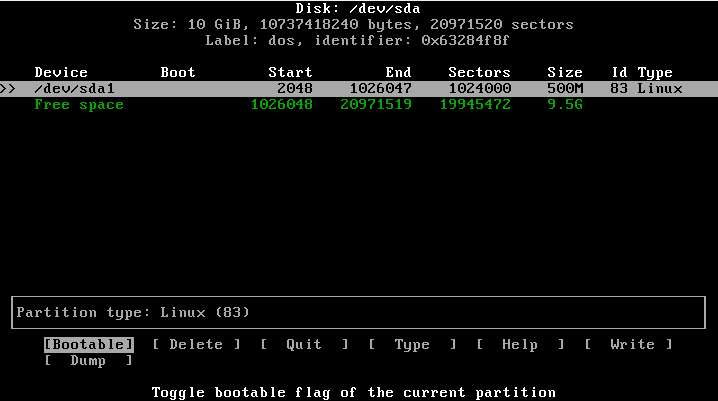The image size is (718, 401).
Task: Click the Size column header
Action: [x=565, y=72]
